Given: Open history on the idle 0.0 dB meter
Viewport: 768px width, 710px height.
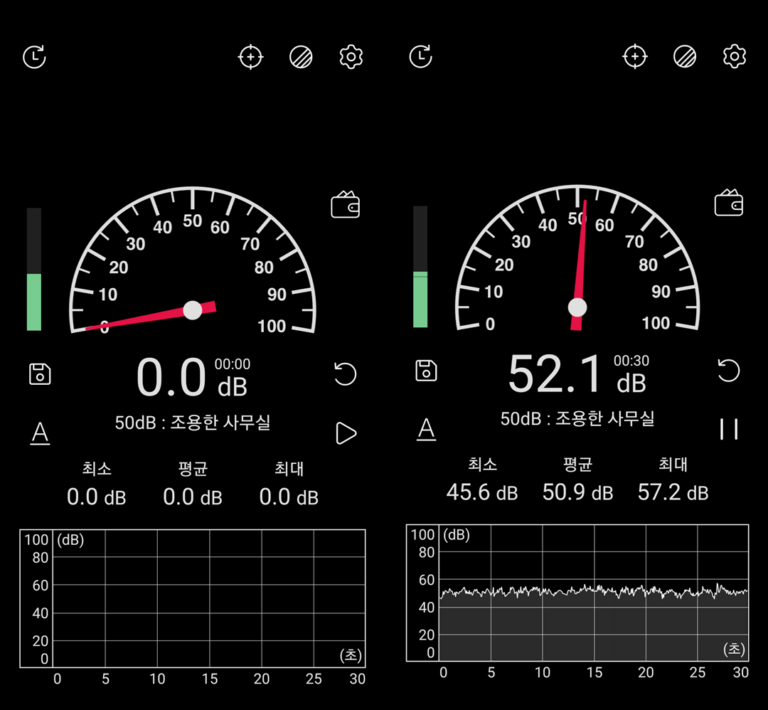Looking at the screenshot, I should [34, 56].
